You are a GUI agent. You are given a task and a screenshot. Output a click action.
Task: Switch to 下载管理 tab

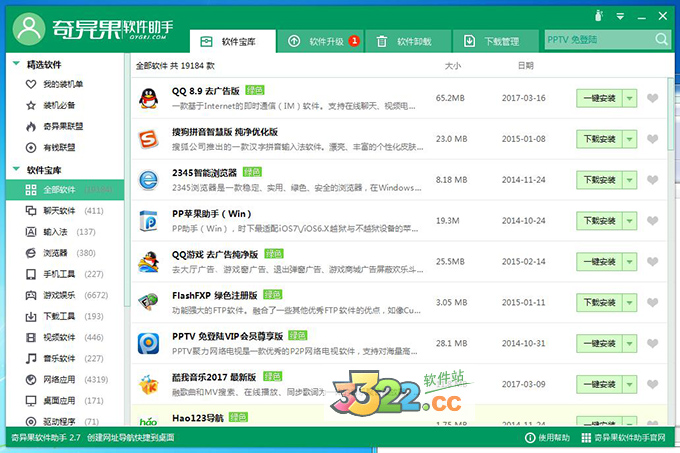point(496,42)
